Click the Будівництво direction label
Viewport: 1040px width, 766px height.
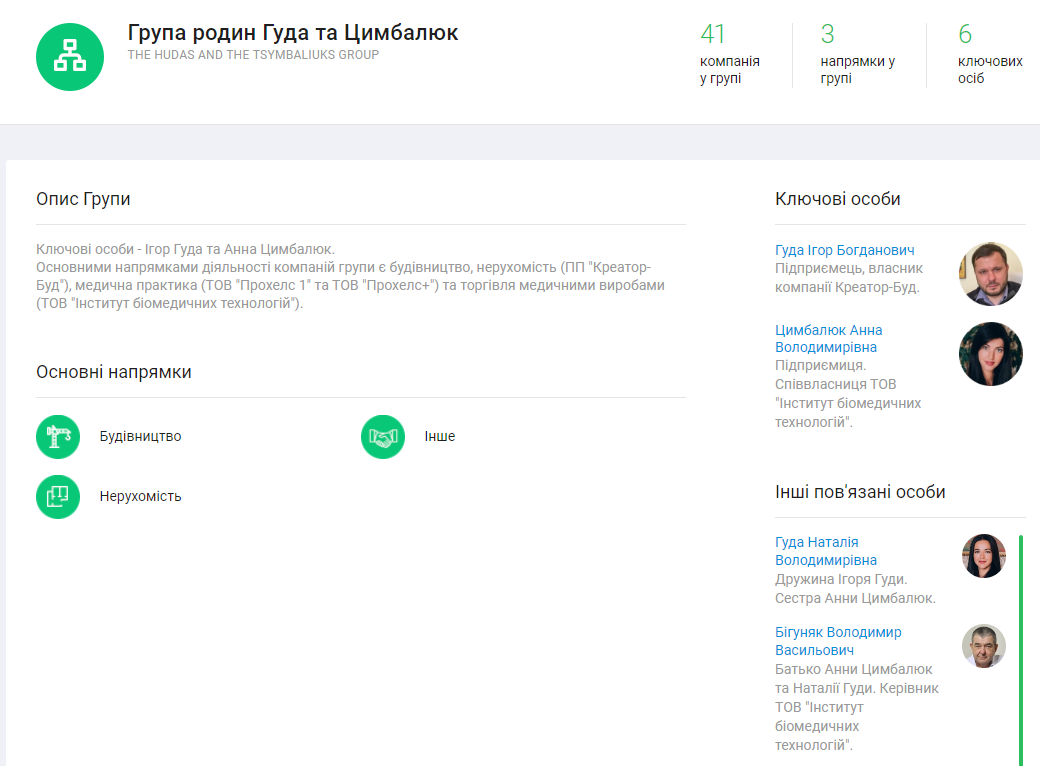pos(140,437)
